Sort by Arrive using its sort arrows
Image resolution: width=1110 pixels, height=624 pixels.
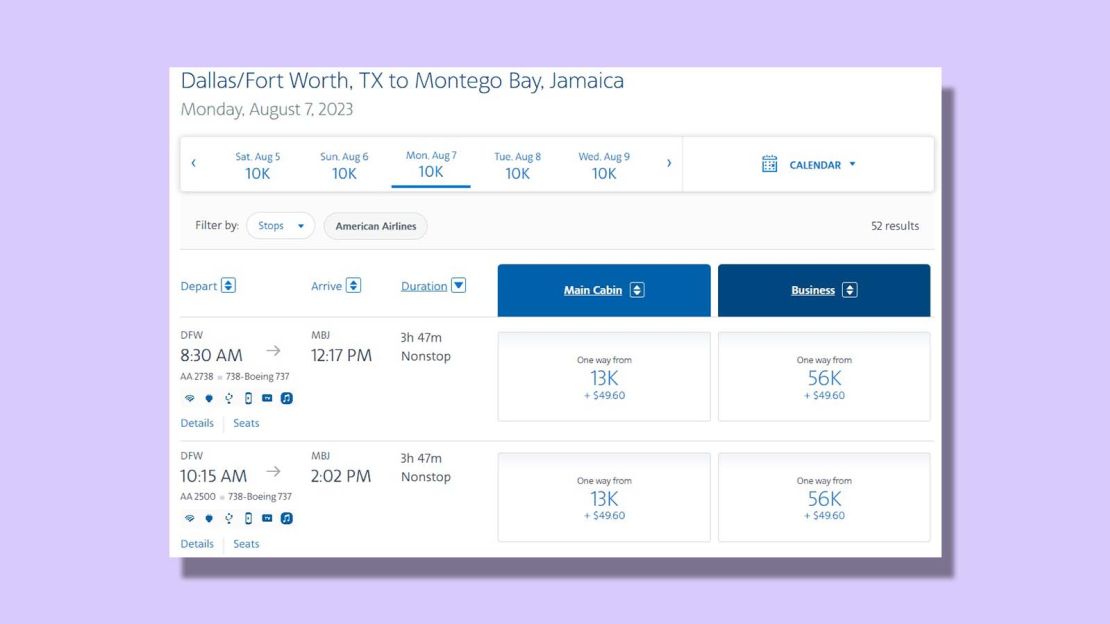[353, 285]
